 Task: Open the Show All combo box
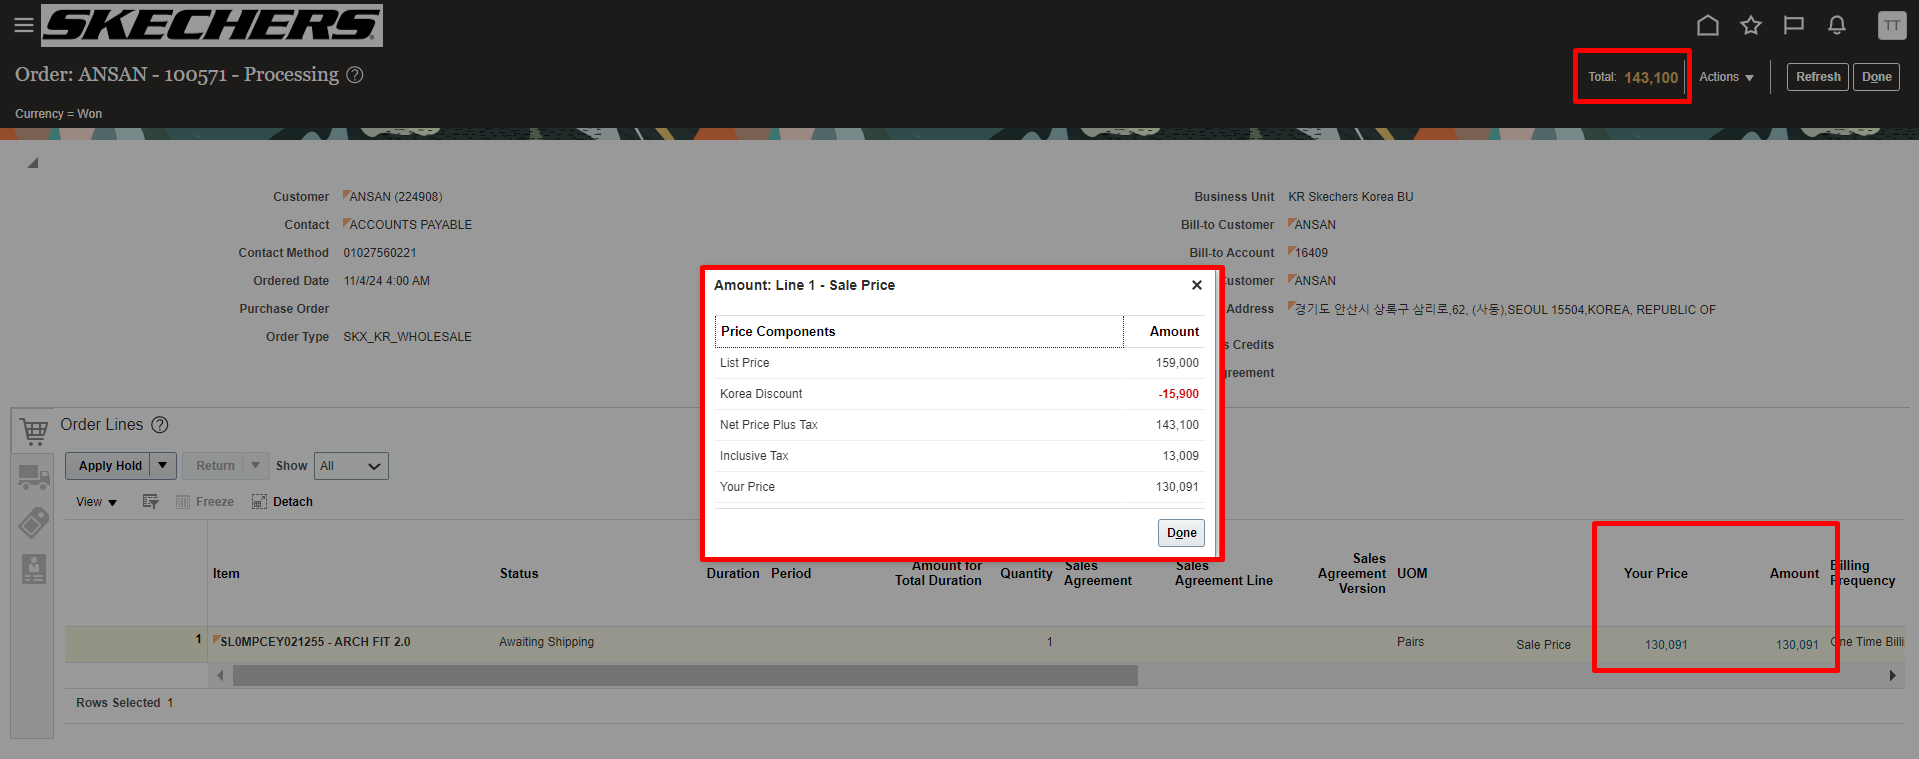click(351, 466)
